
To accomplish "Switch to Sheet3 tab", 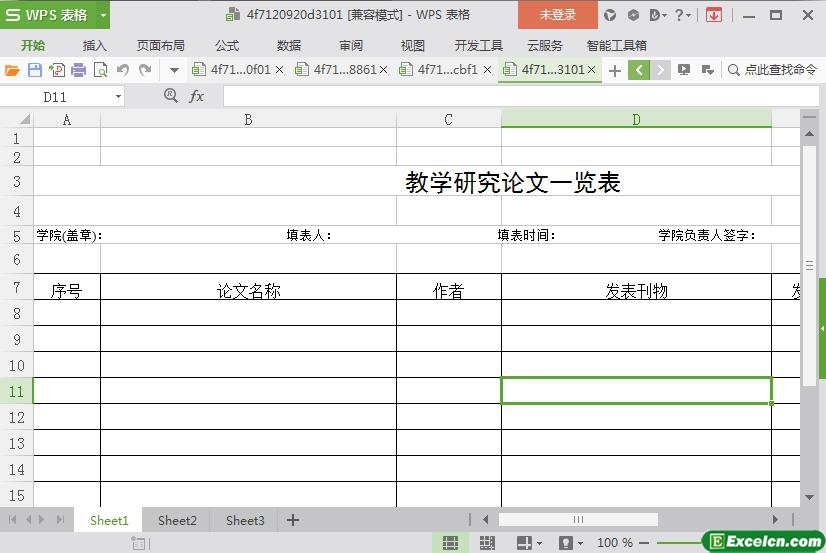I will [x=245, y=520].
